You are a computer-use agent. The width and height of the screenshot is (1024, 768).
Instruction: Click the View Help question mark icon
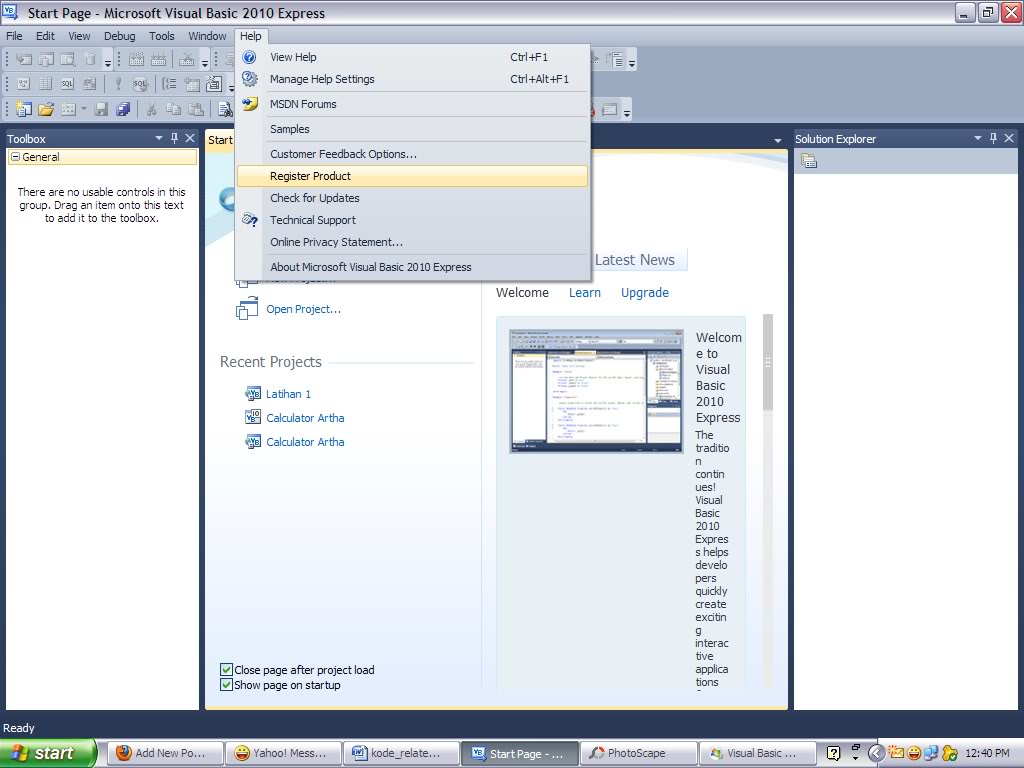pyautogui.click(x=249, y=57)
